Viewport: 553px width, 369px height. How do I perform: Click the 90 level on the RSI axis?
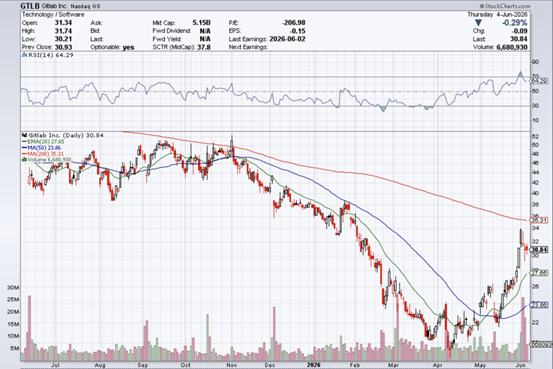point(535,62)
